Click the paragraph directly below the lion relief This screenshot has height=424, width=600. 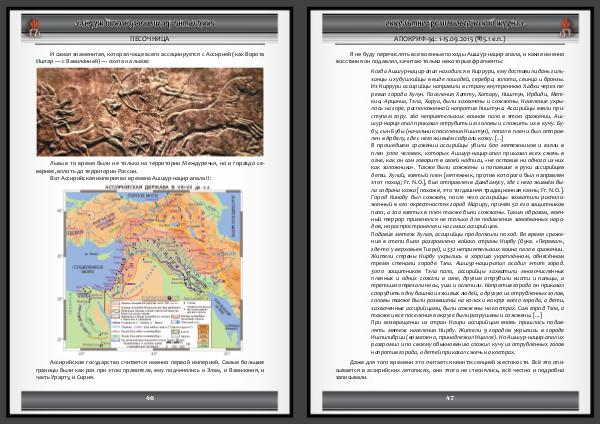click(x=148, y=164)
